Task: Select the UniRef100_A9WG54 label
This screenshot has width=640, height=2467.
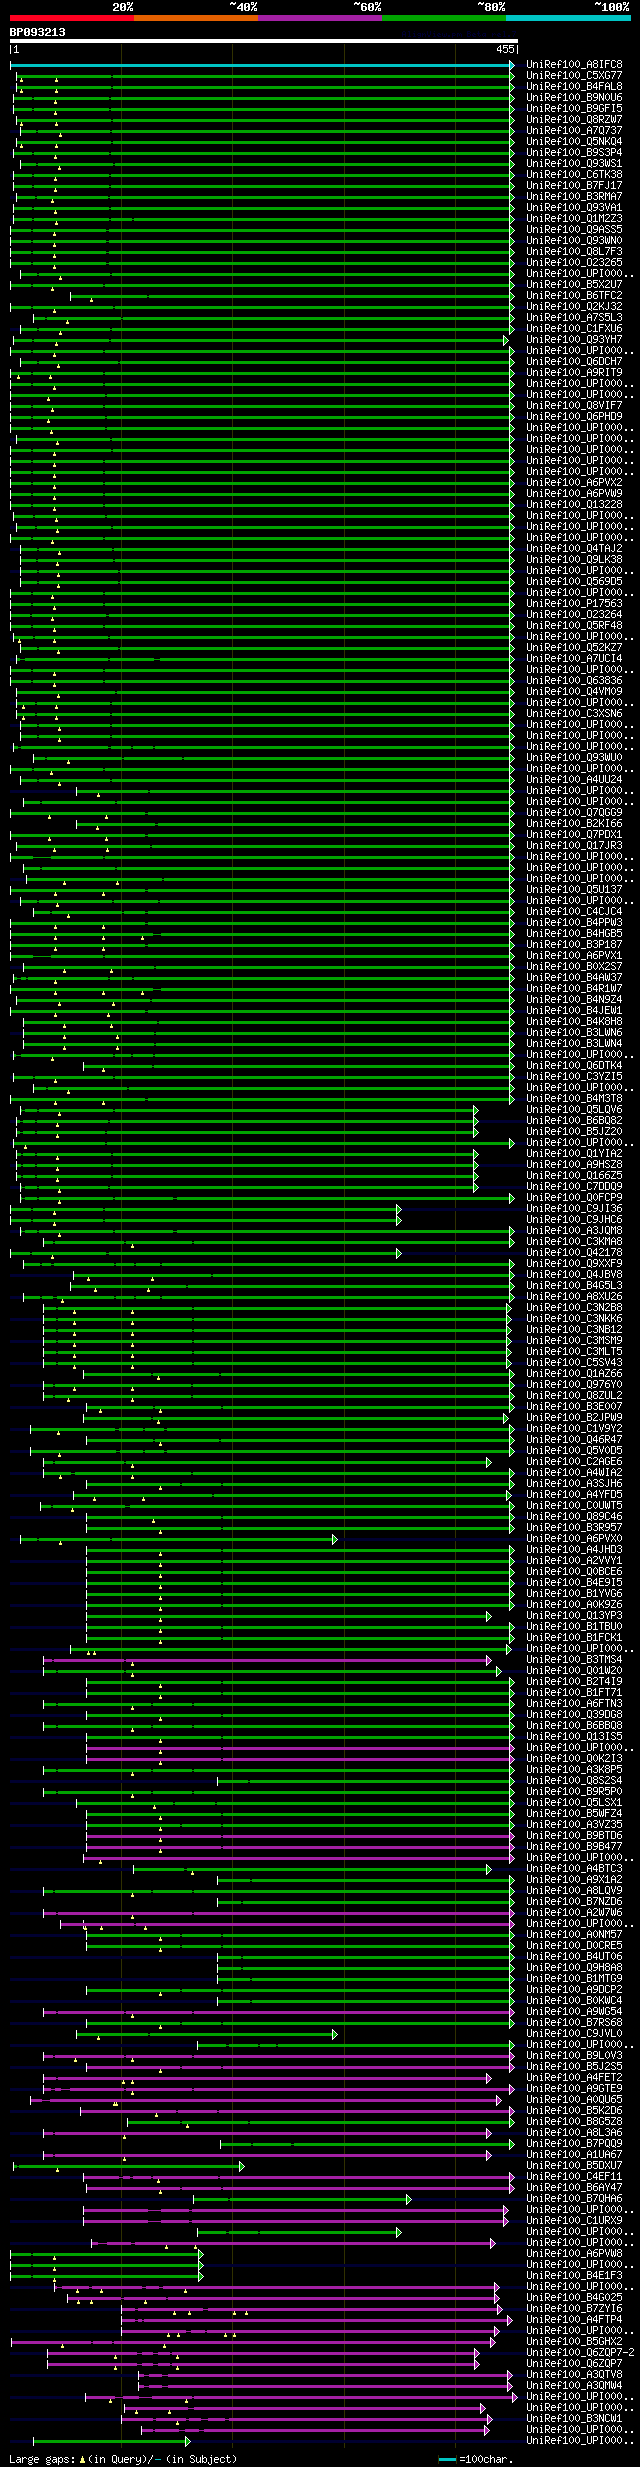Action: [574, 2012]
